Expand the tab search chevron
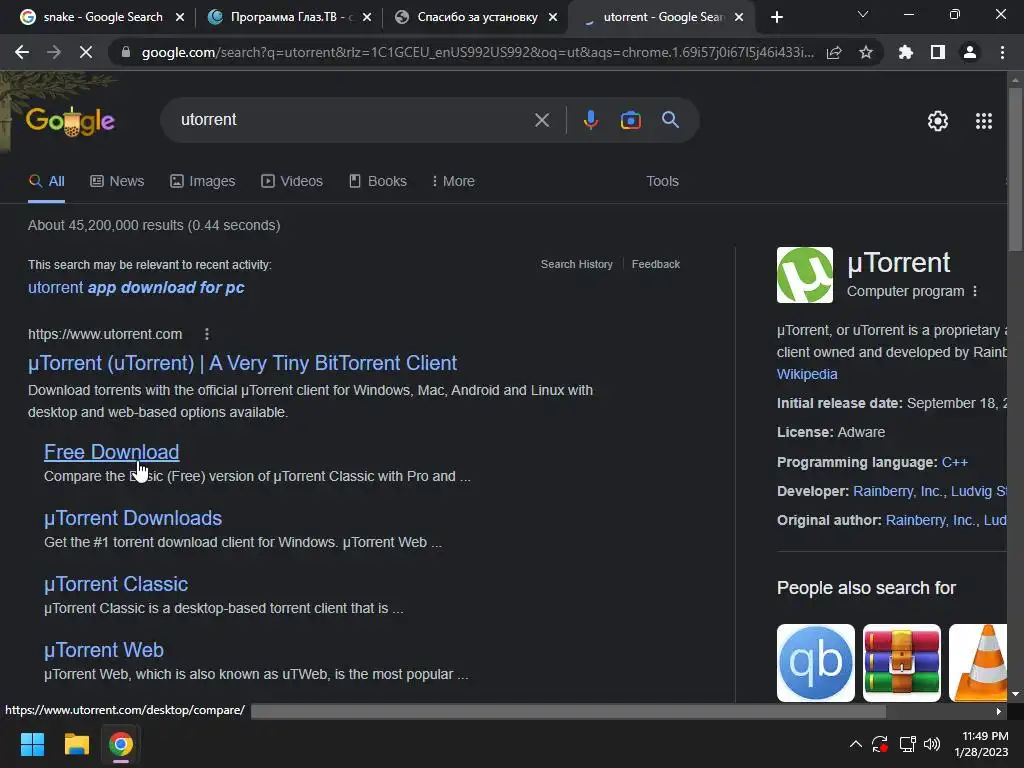The height and width of the screenshot is (768, 1024). 863,14
